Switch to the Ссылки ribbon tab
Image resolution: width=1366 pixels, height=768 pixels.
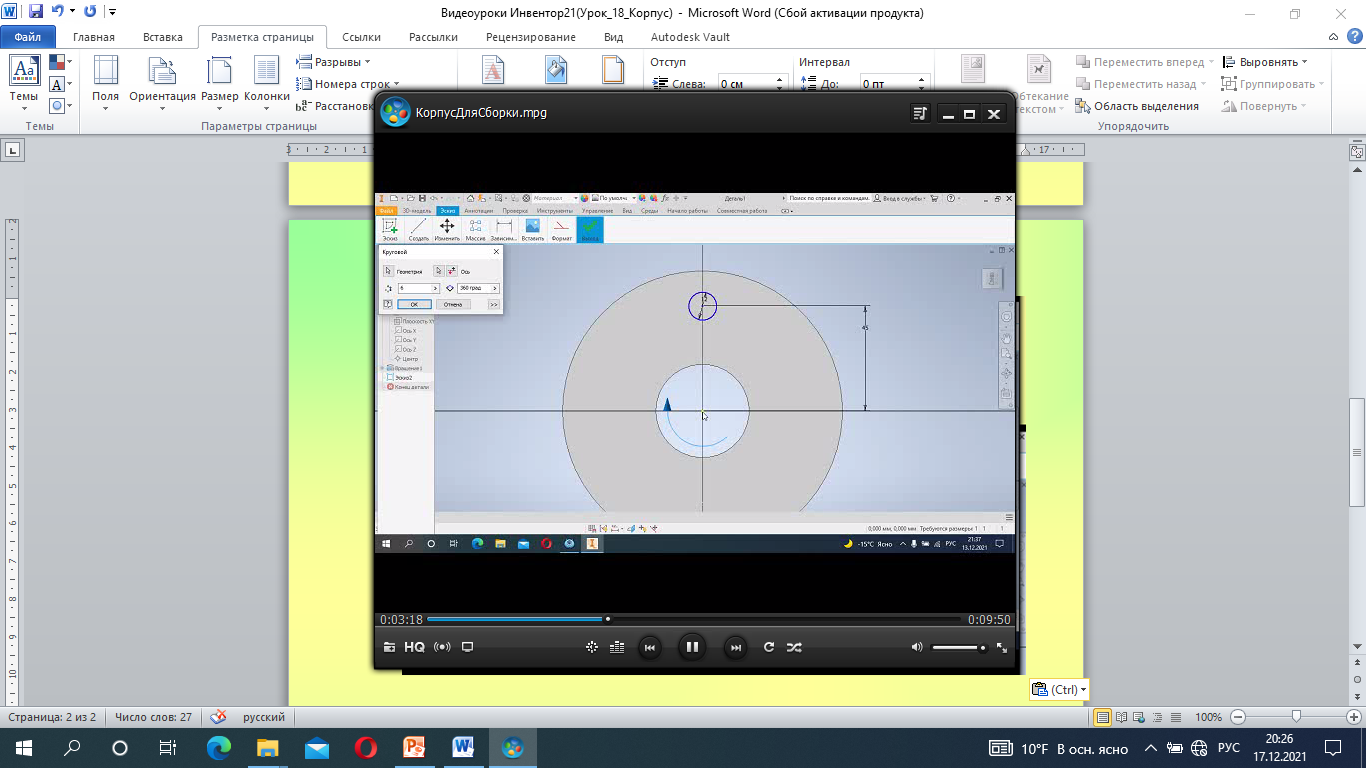(361, 37)
